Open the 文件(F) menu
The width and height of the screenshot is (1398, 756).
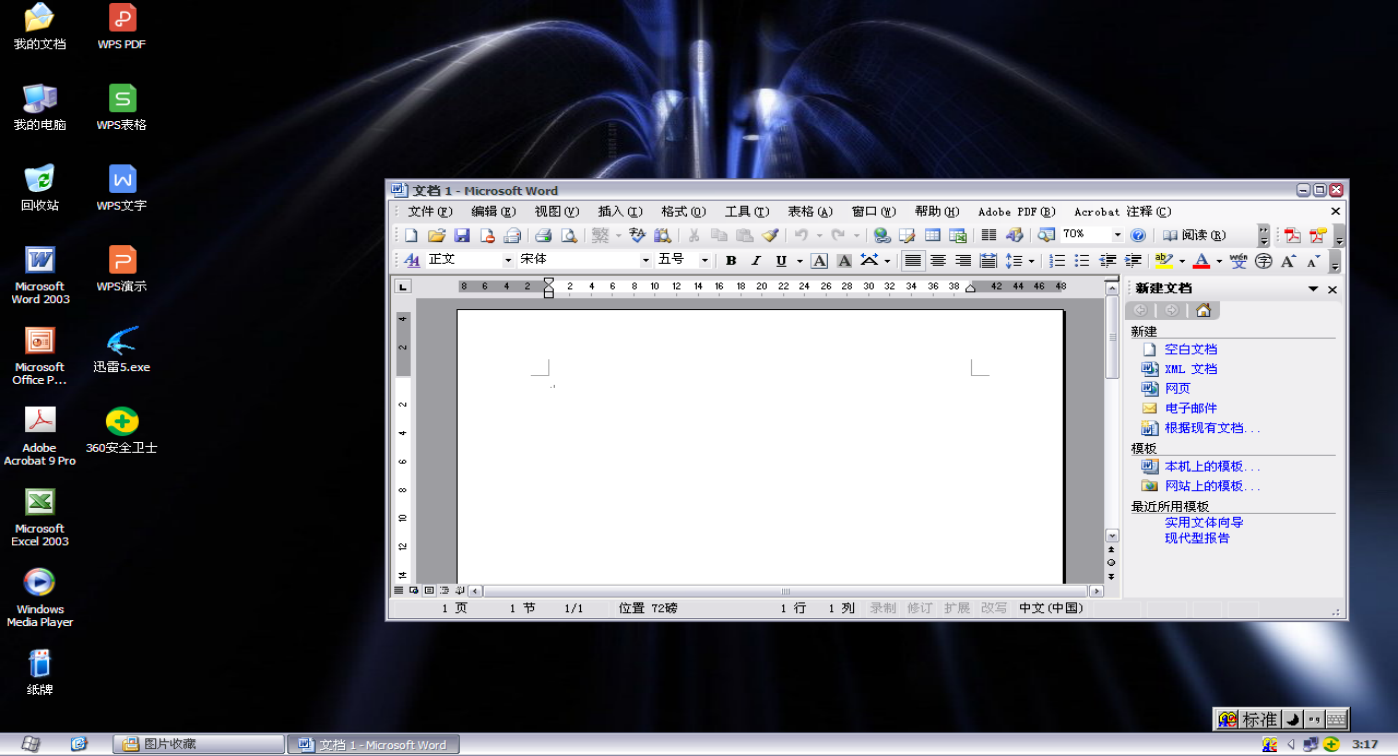tap(430, 212)
